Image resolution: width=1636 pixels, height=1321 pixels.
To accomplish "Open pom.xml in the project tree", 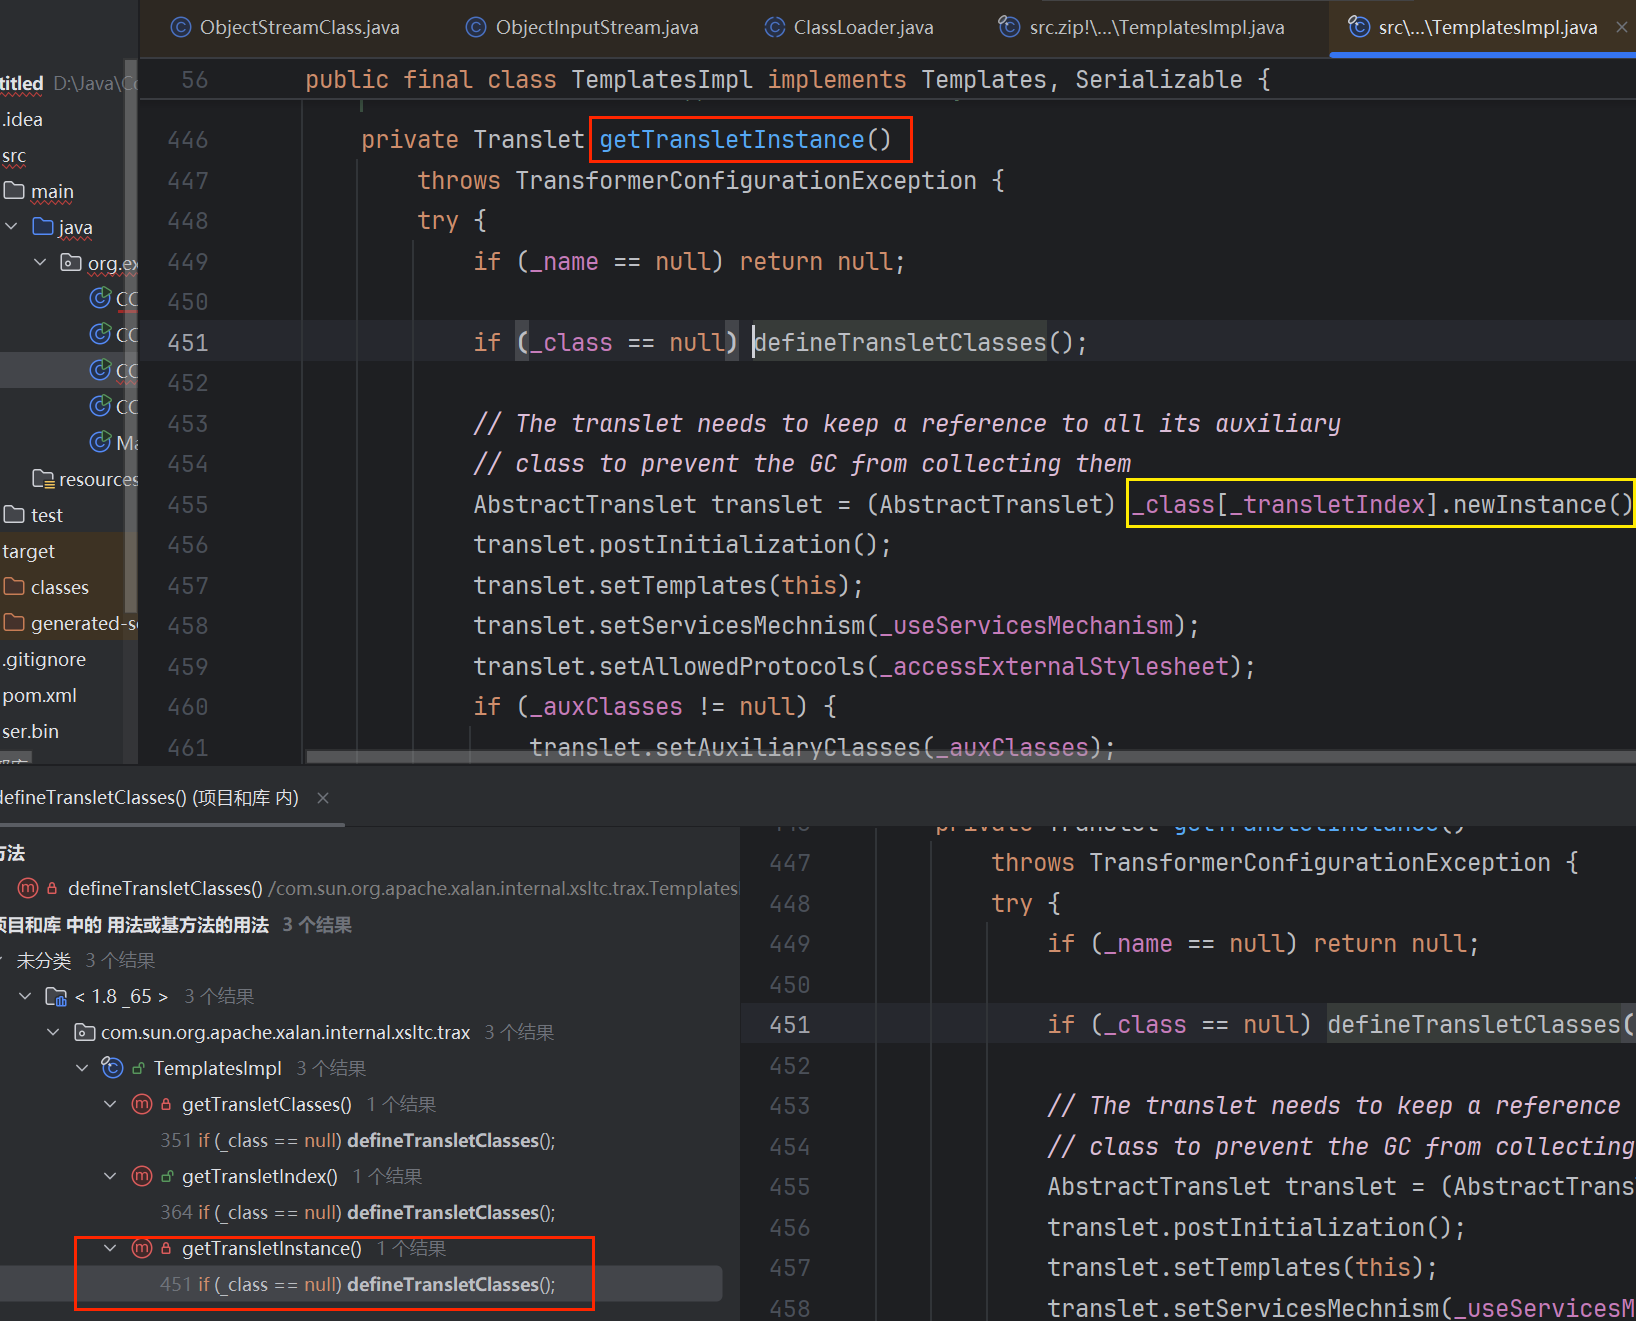I will [x=40, y=695].
